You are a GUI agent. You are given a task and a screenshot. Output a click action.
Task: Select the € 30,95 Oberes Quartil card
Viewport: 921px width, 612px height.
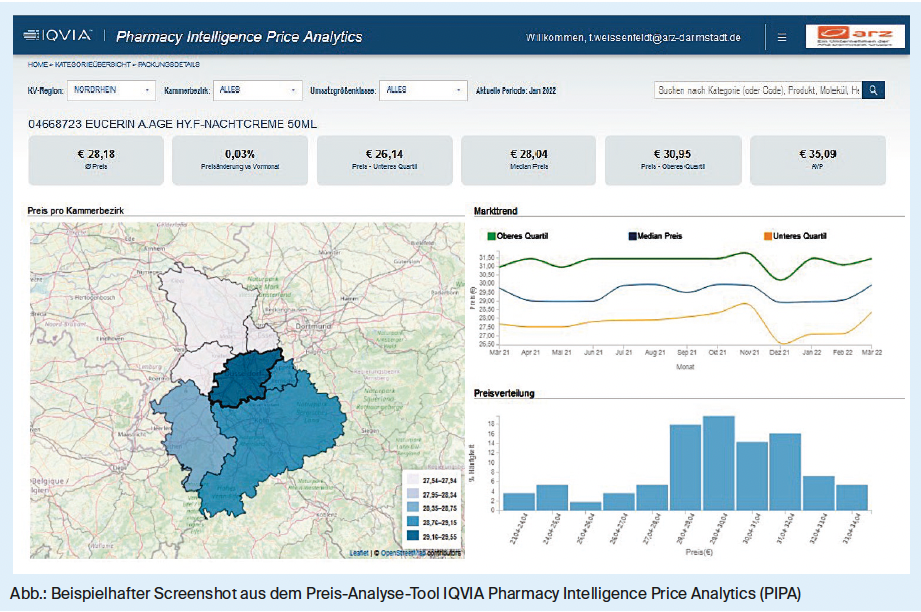pyautogui.click(x=673, y=160)
